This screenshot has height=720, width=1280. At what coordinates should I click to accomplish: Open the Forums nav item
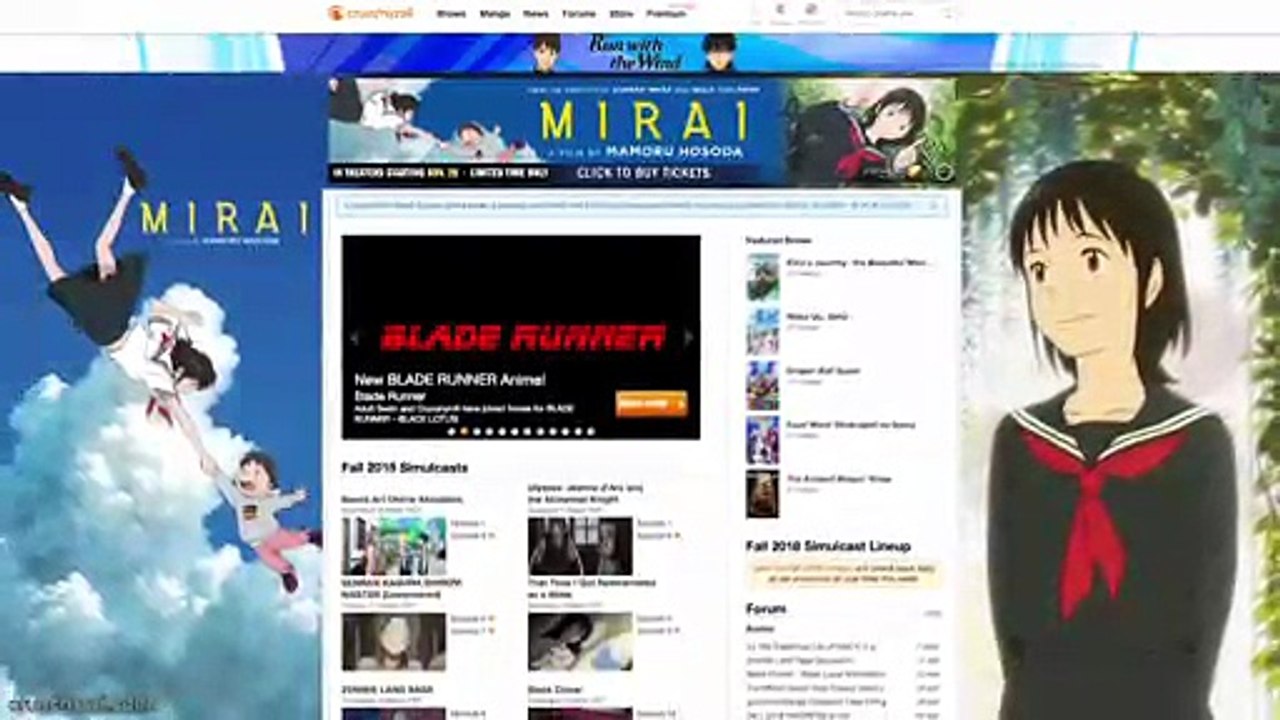[x=579, y=14]
